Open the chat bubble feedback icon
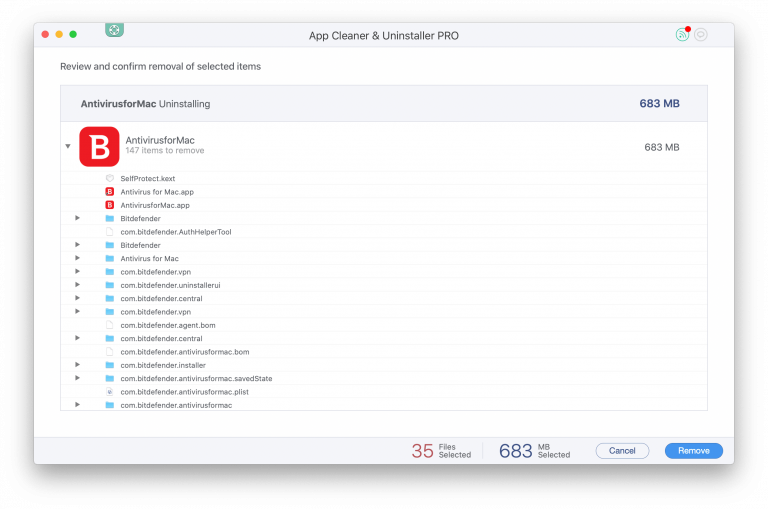Screen dimensions: 768x509 (x=701, y=35)
